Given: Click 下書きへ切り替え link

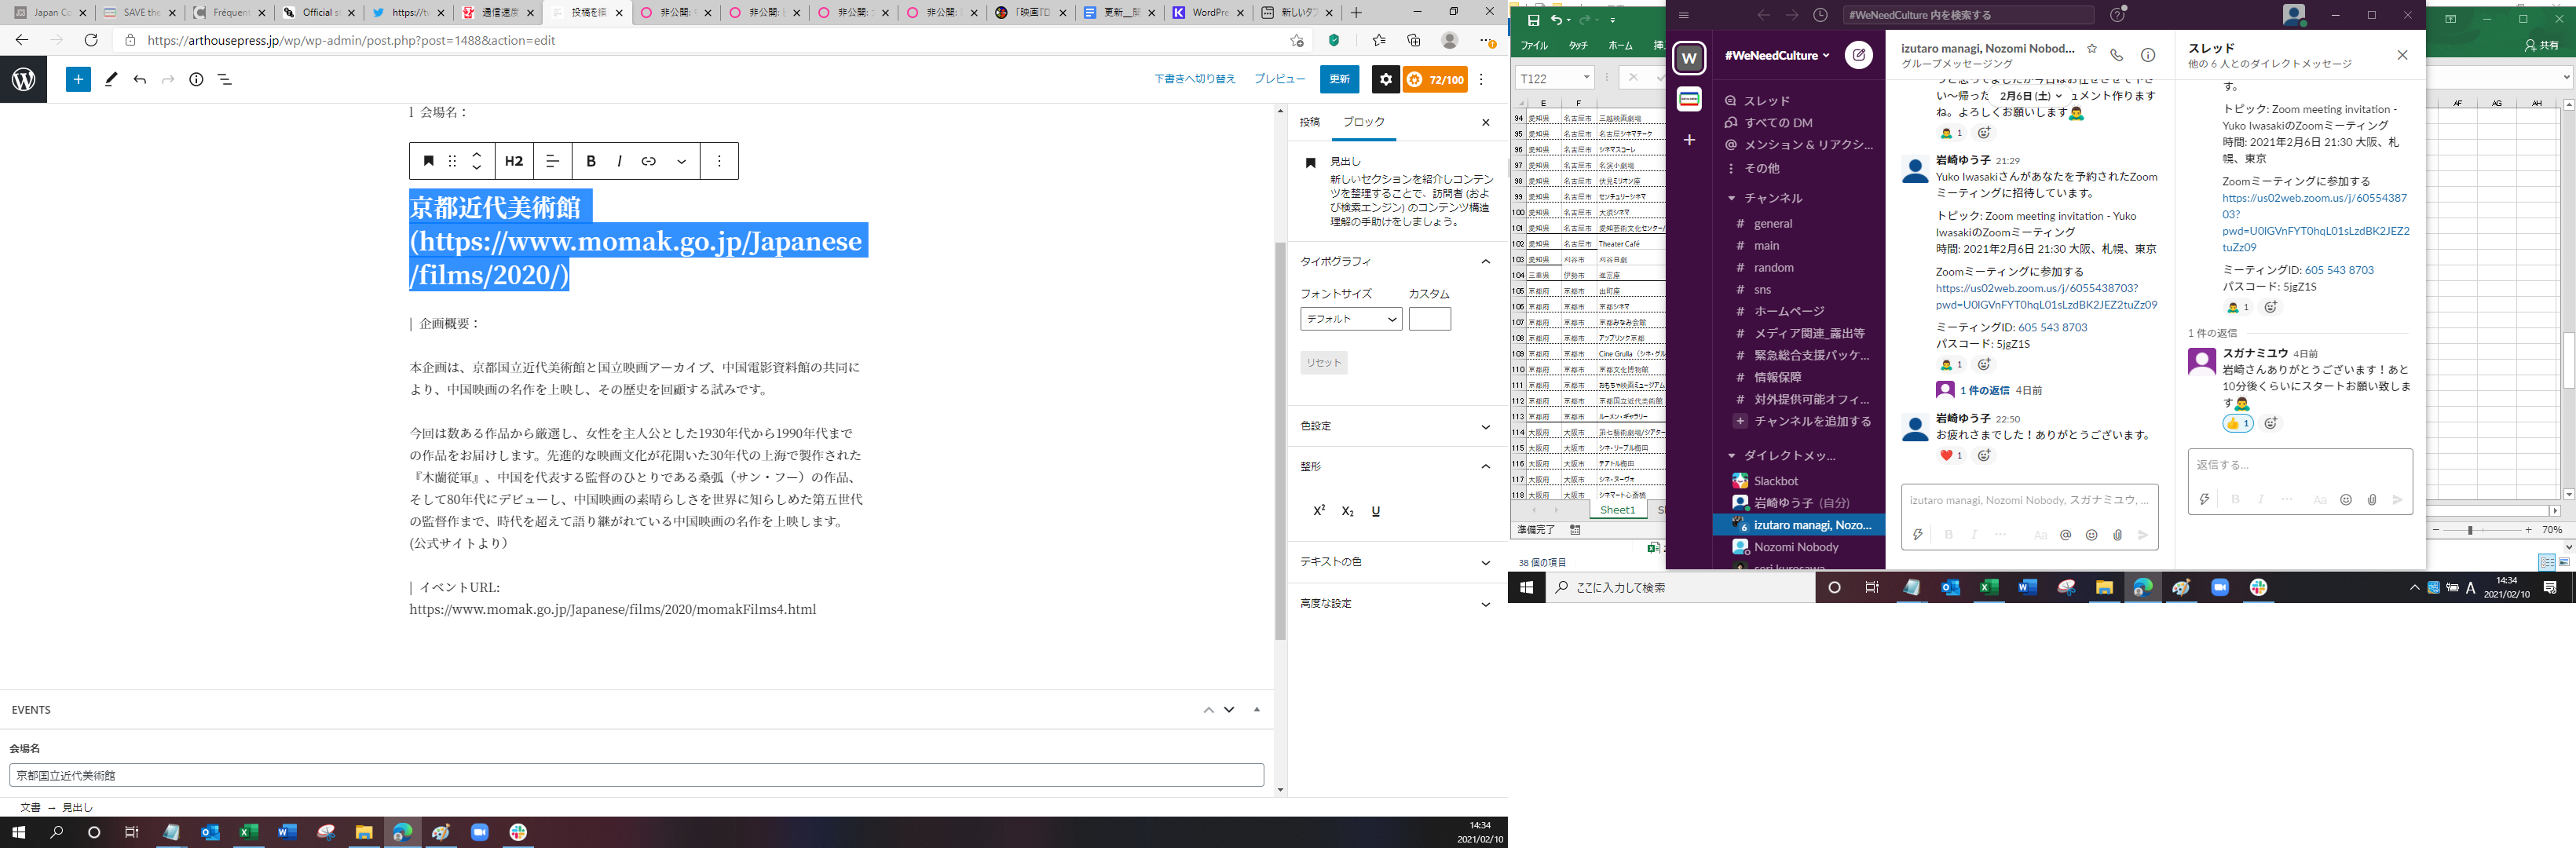Looking at the screenshot, I should point(1194,79).
